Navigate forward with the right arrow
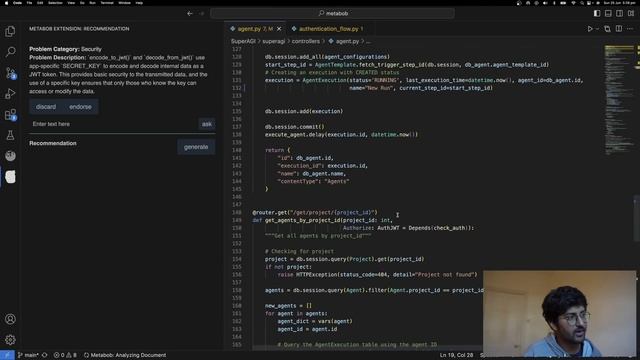640x360 pixels. pos(201,13)
